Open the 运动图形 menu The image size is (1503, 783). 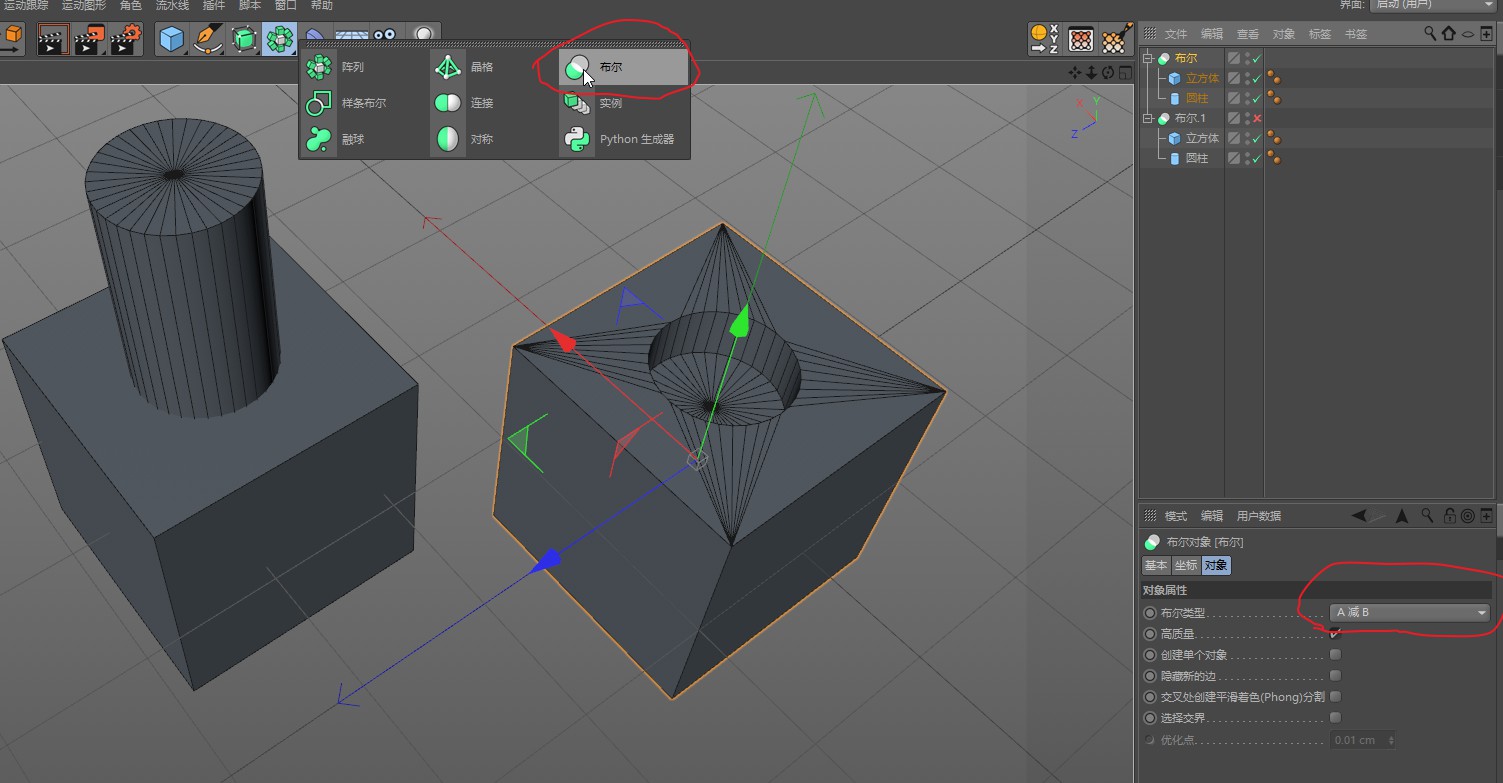click(x=83, y=6)
